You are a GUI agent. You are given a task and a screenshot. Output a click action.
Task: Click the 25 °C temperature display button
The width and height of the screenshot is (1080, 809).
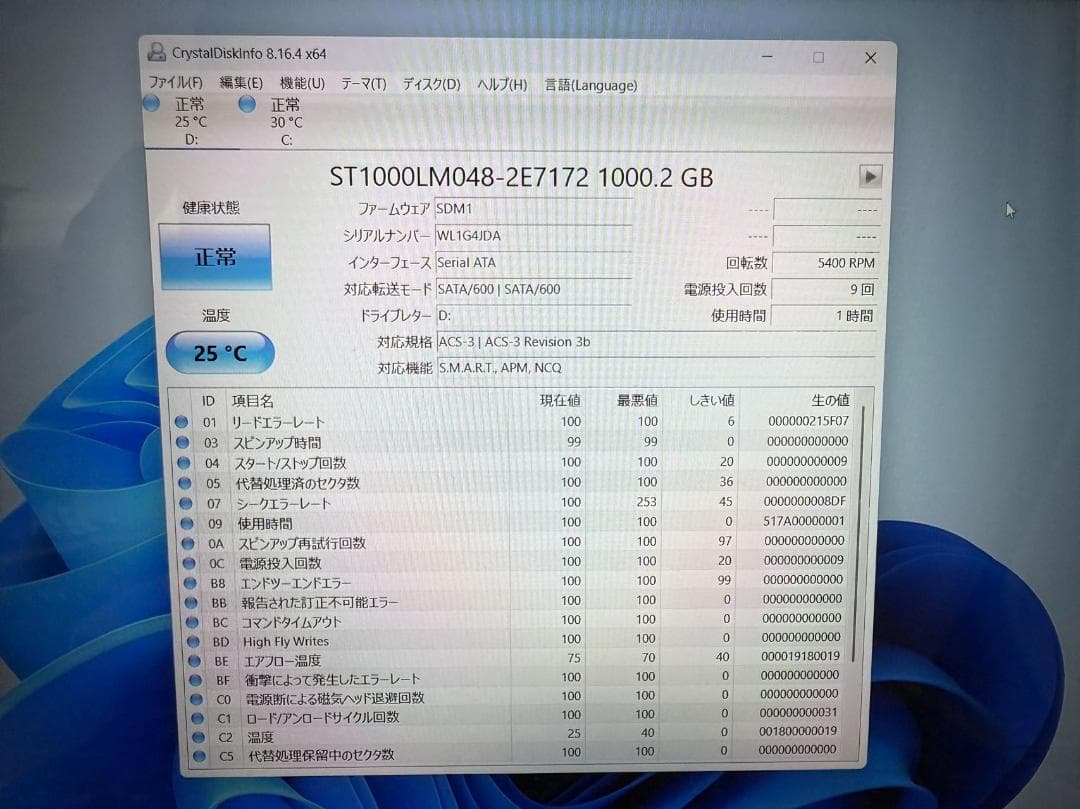point(219,352)
